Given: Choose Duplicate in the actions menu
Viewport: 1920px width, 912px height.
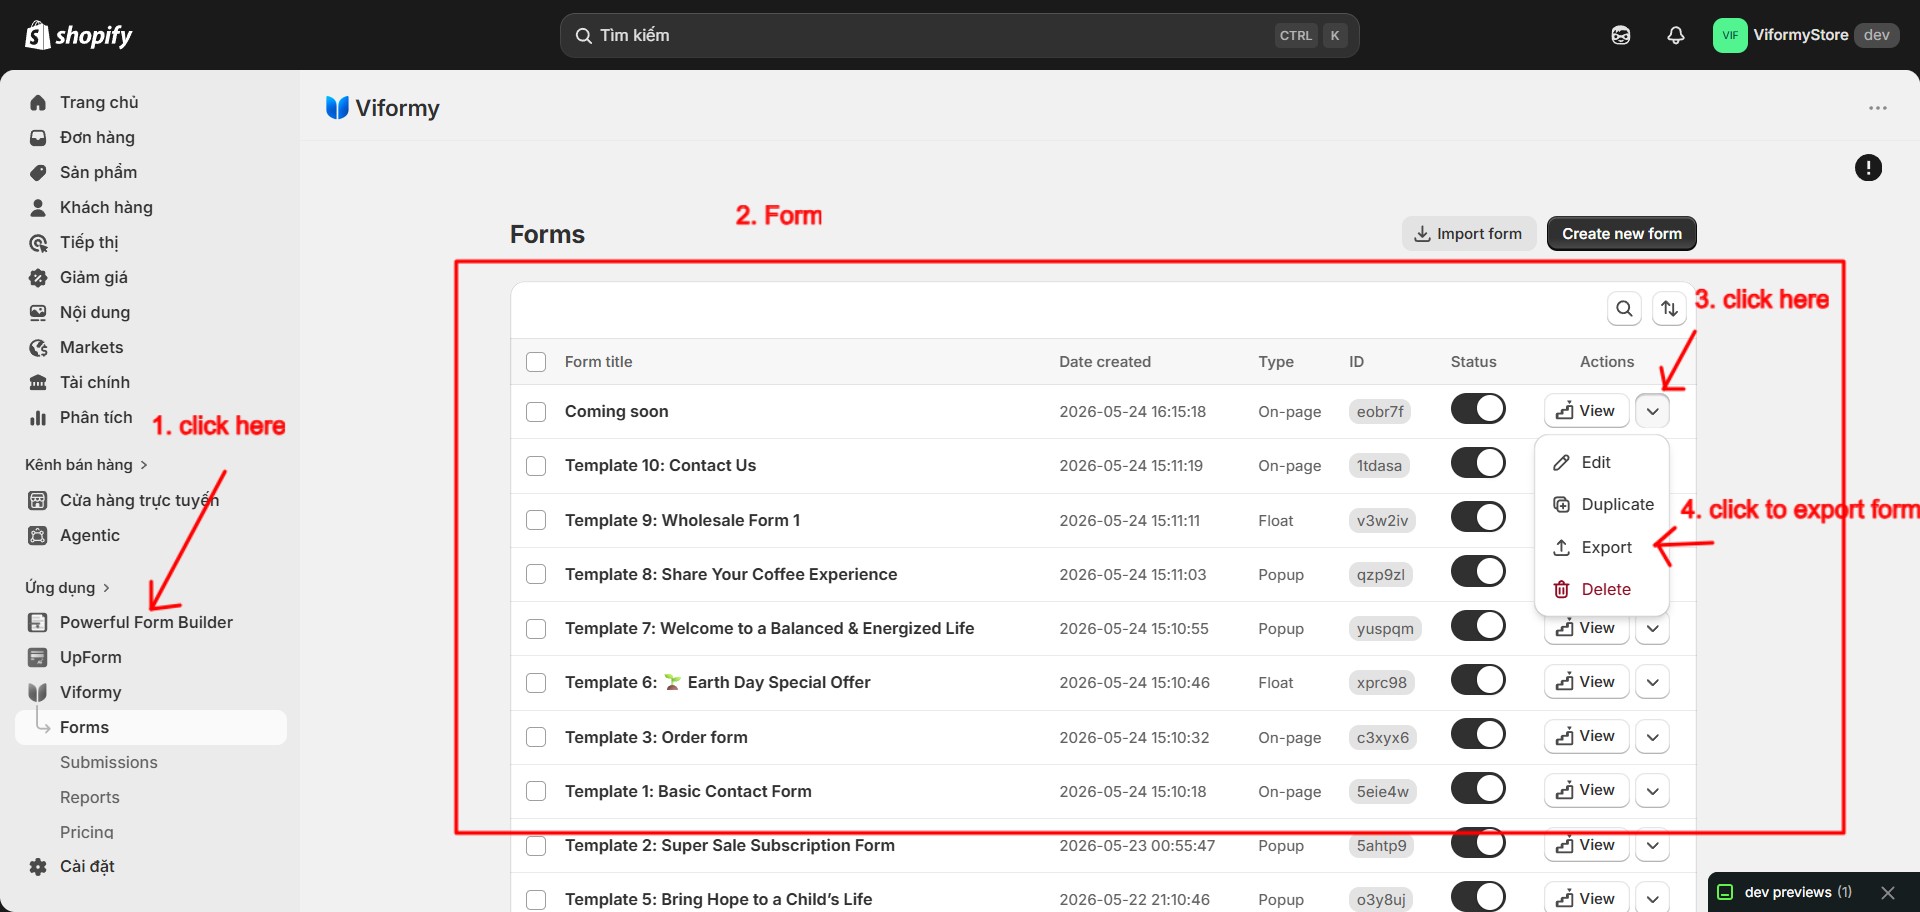Looking at the screenshot, I should point(1601,505).
